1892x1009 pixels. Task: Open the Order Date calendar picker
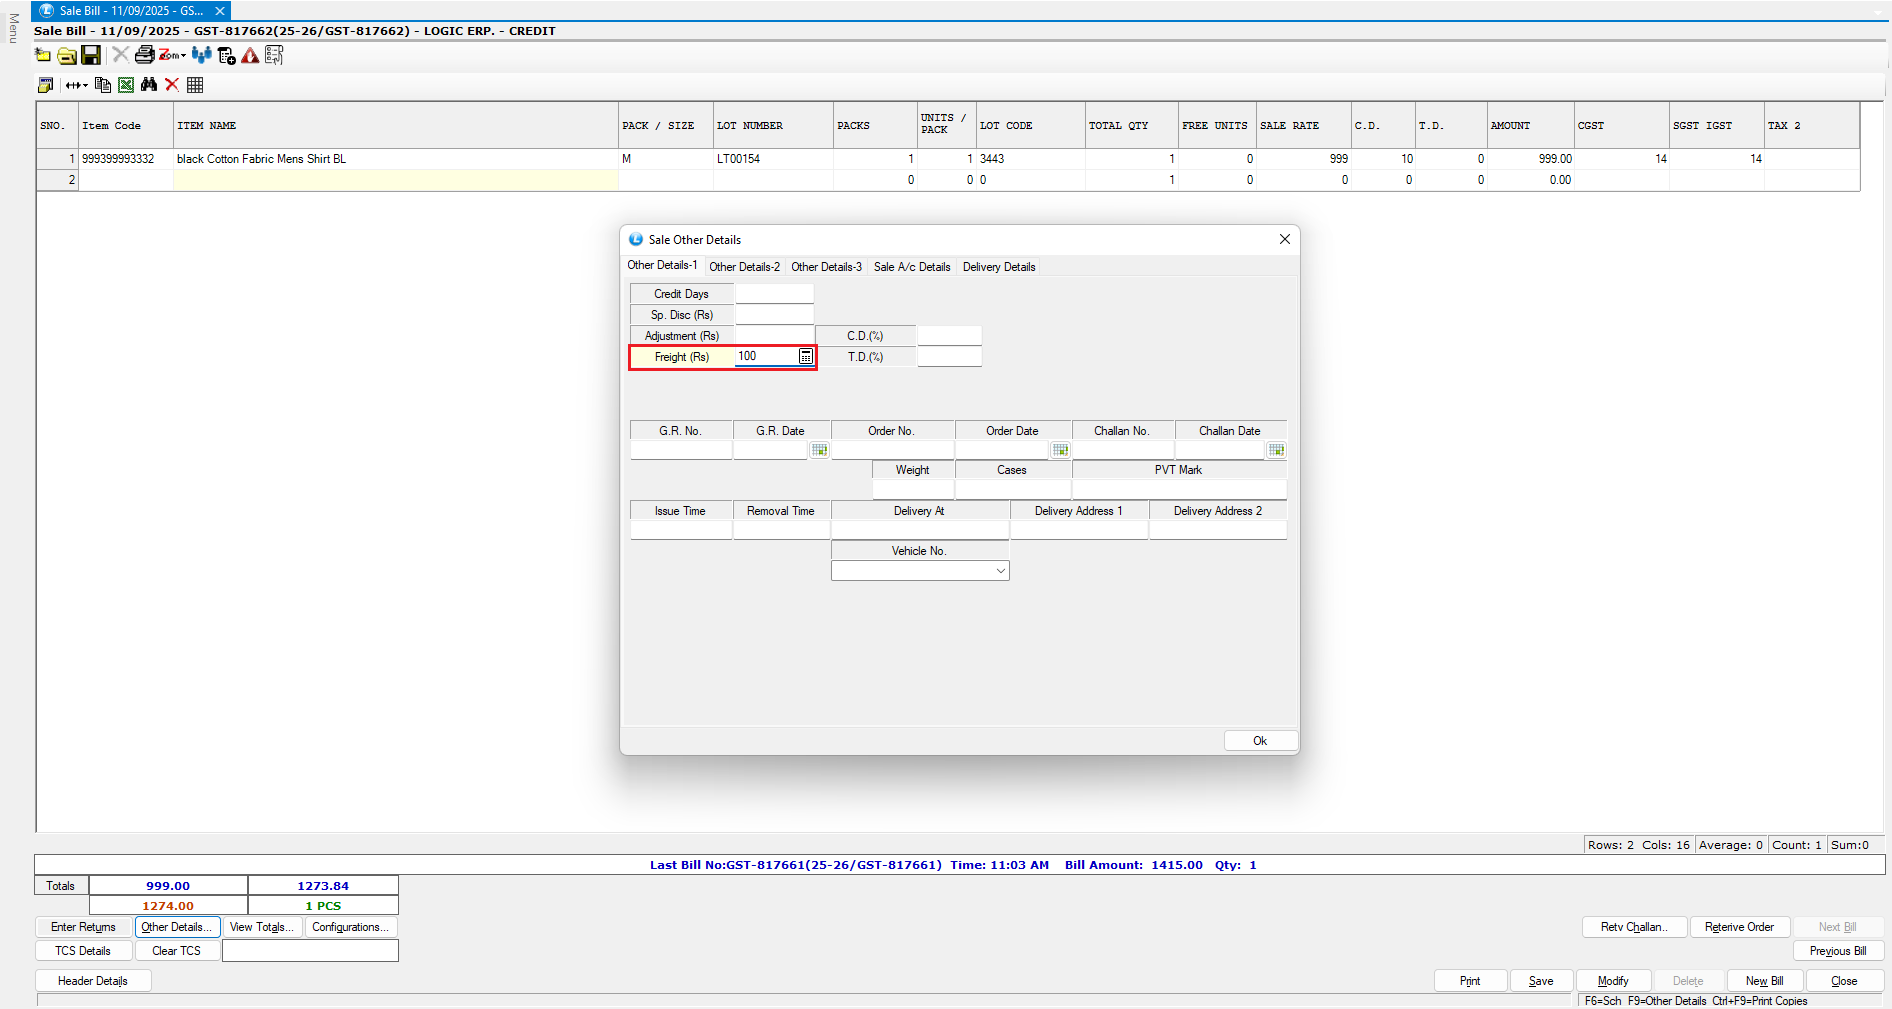click(x=1060, y=450)
